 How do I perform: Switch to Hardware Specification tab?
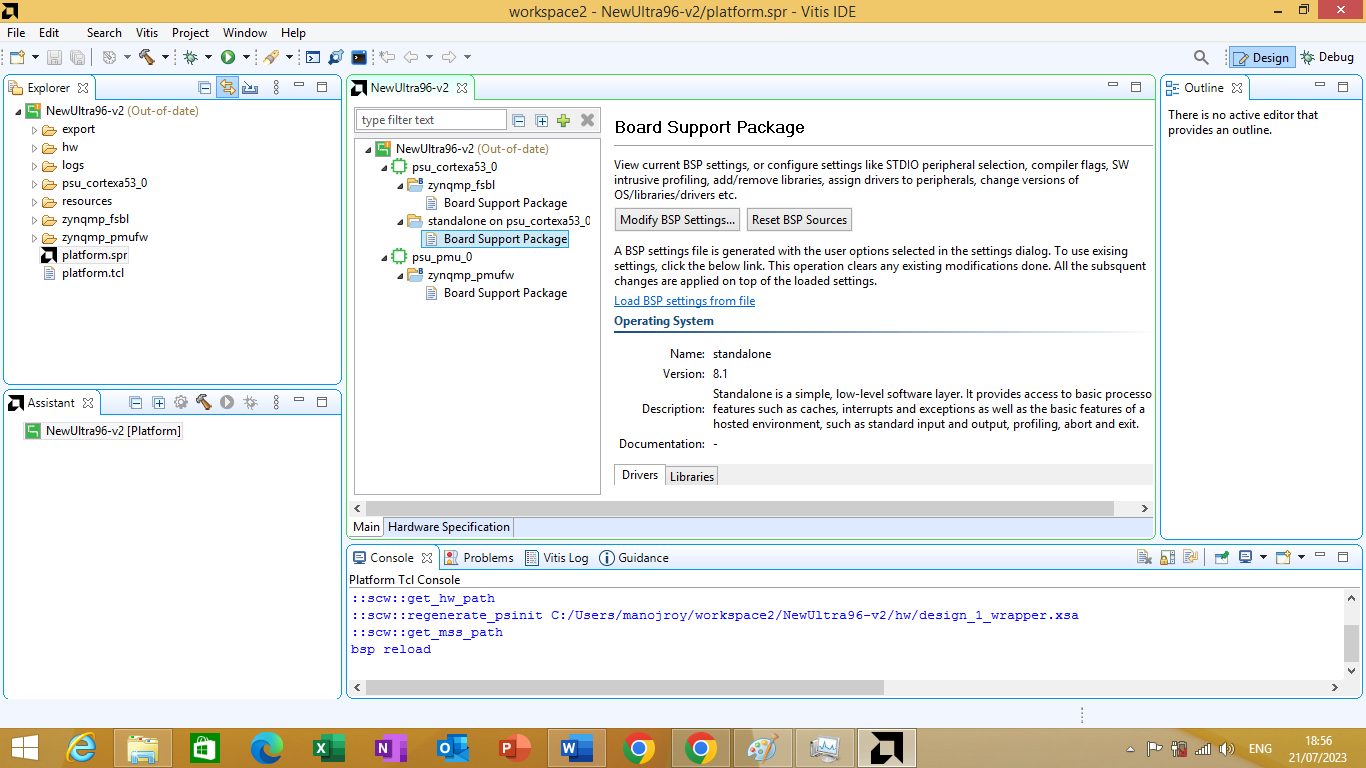449,527
